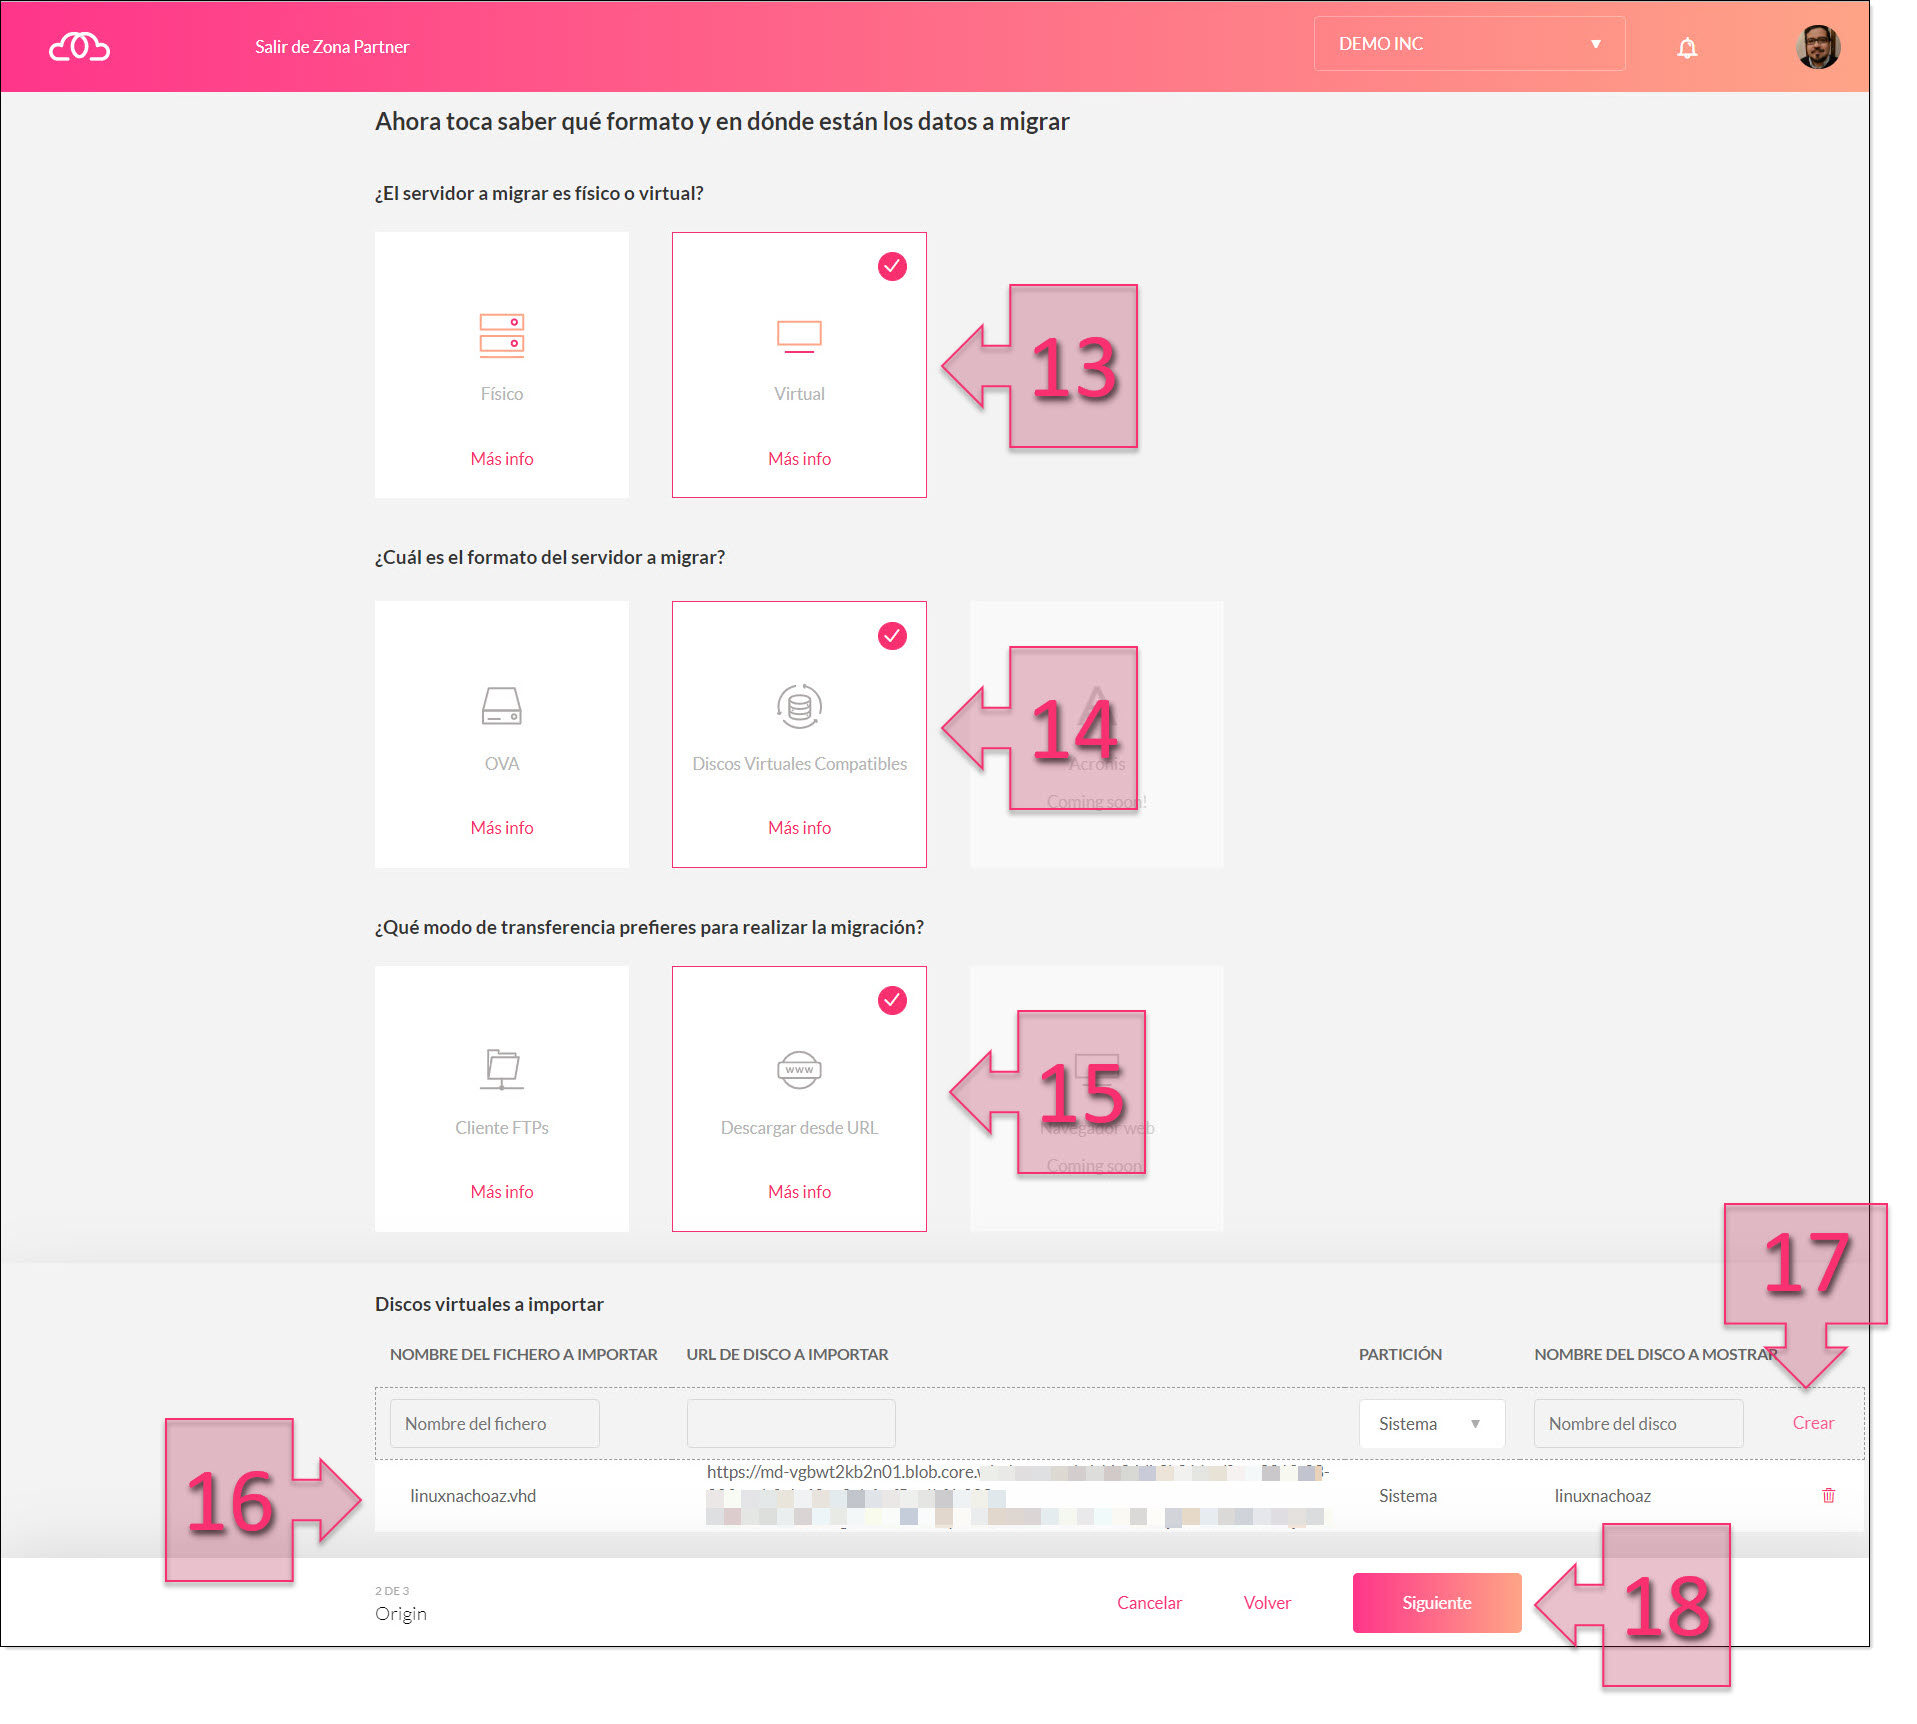Image resolution: width=1917 pixels, height=1724 pixels.
Task: Open the Sistema partition dropdown
Action: point(1431,1423)
